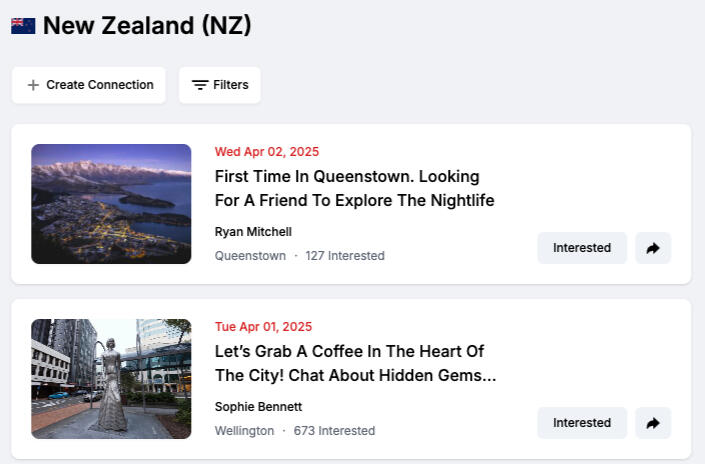Click the New Zealand flag icon
The height and width of the screenshot is (464, 705).
(23, 26)
